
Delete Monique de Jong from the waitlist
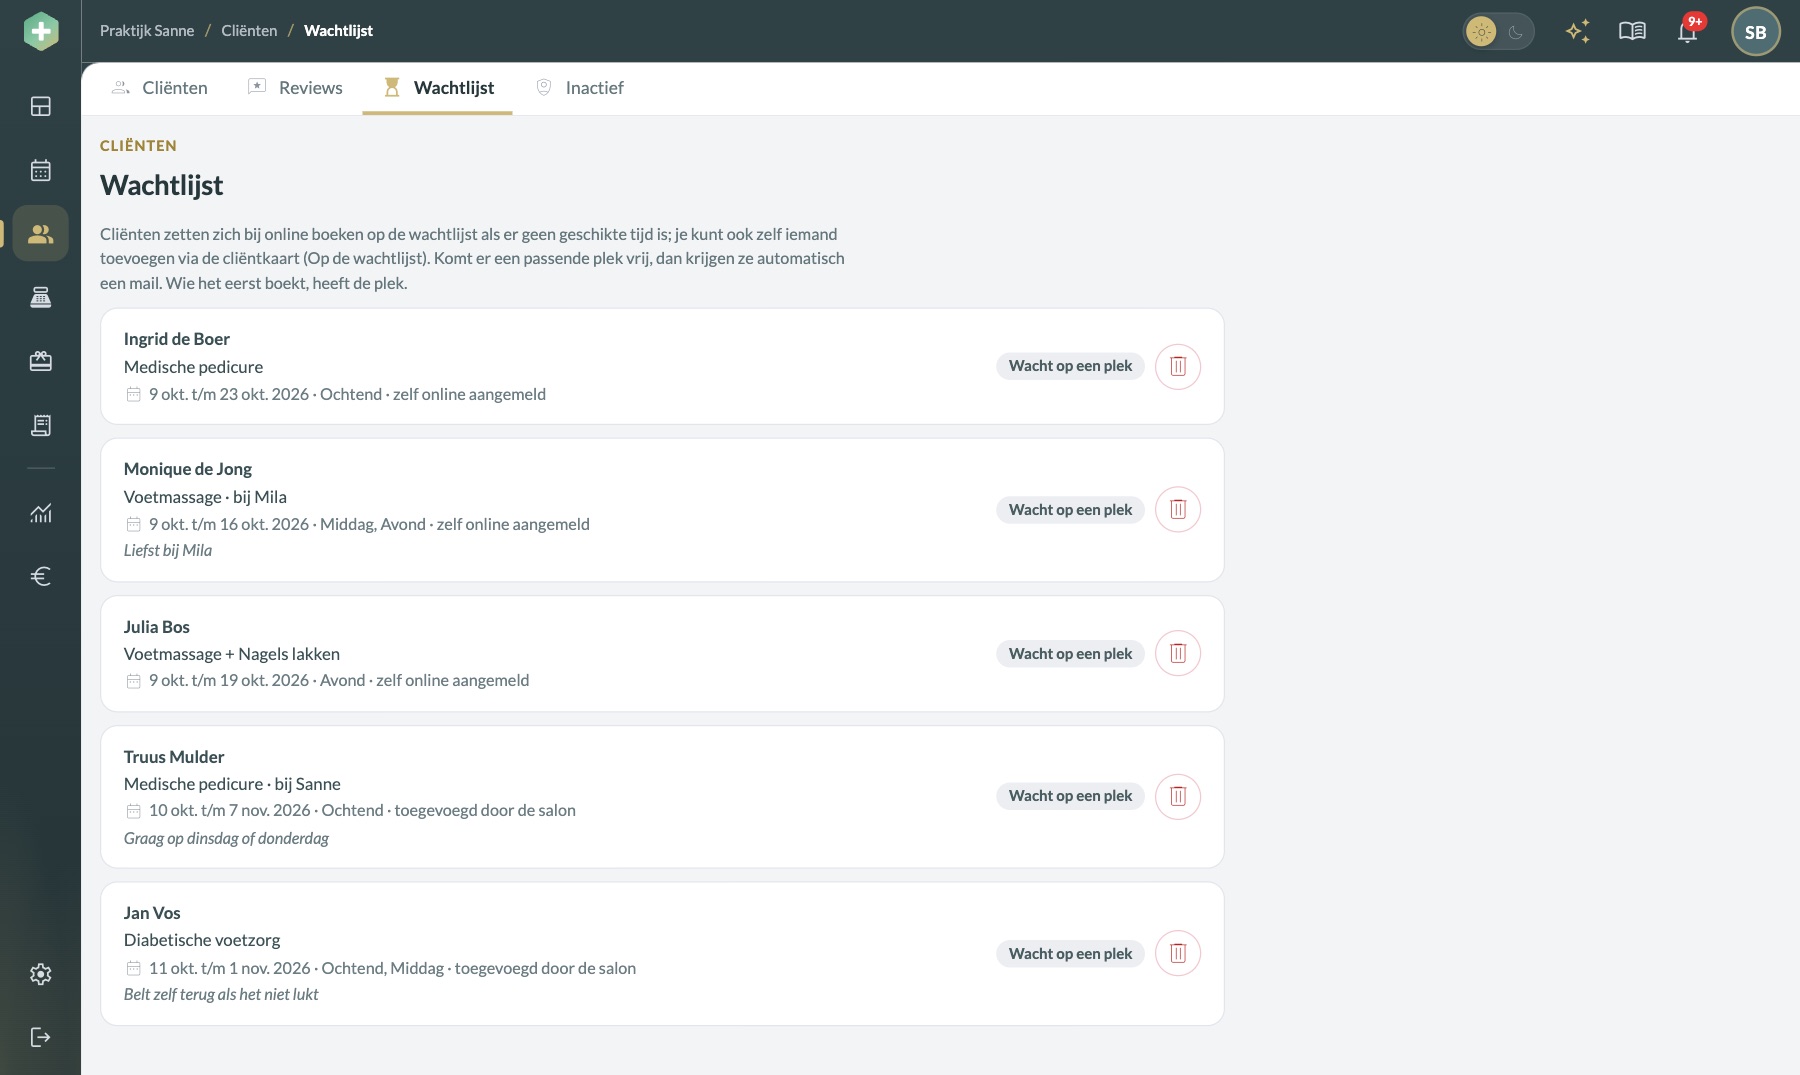tap(1178, 509)
